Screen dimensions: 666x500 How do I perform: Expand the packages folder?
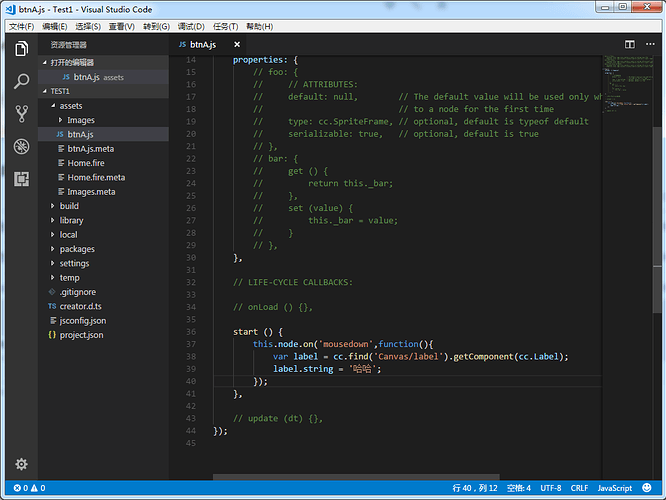click(x=52, y=249)
